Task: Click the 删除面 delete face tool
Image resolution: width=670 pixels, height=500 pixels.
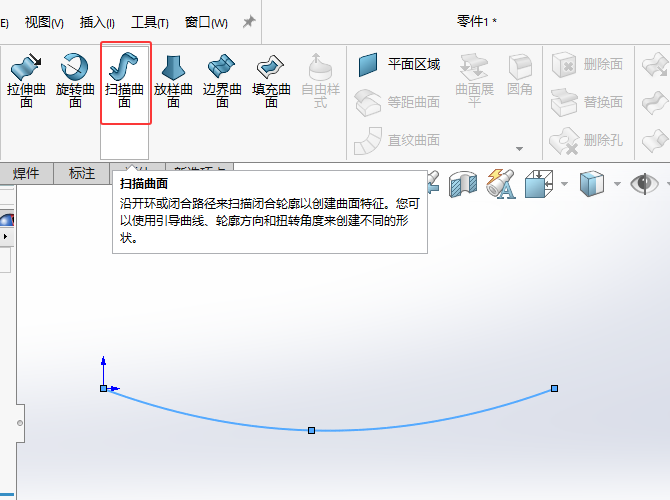Action: (587, 65)
